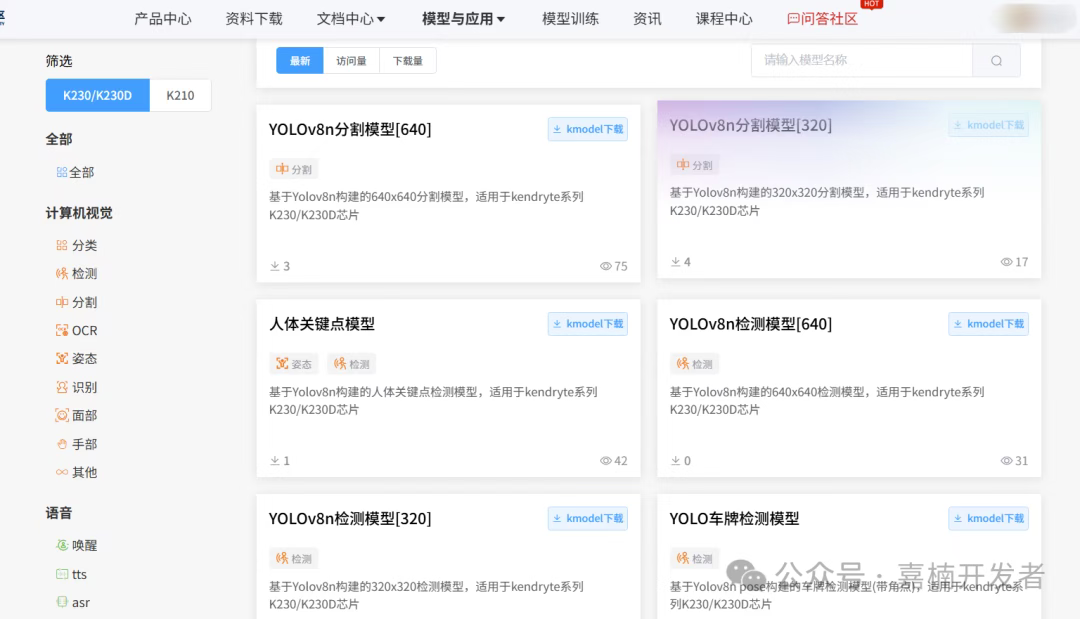
Task: Click 分割 tag on YOLOv8n分割模型[640] card
Action: pos(293,169)
